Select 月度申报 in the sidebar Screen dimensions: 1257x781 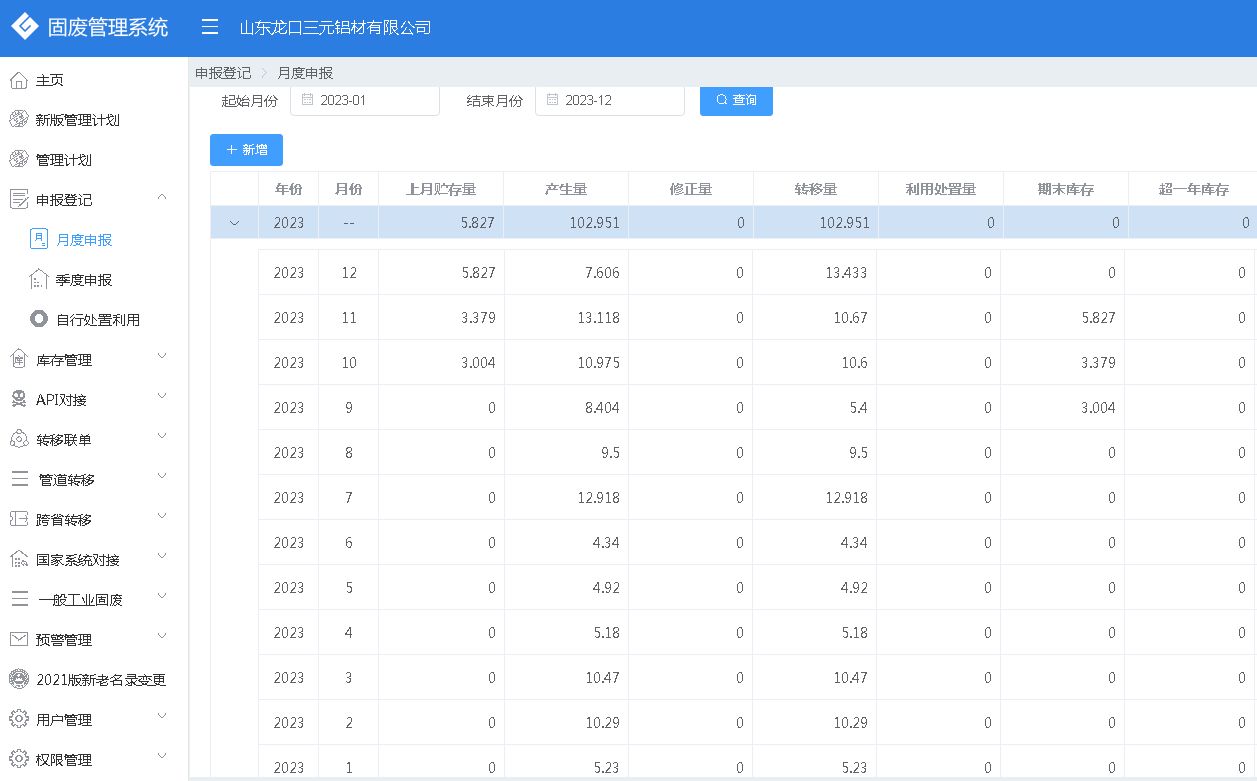84,240
